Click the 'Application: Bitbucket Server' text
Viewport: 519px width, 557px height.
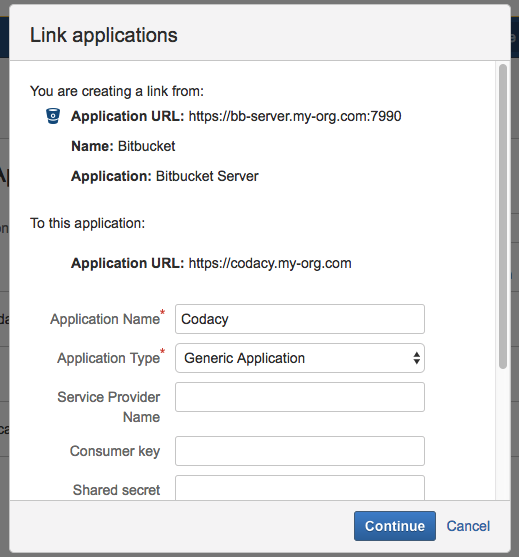(x=165, y=176)
